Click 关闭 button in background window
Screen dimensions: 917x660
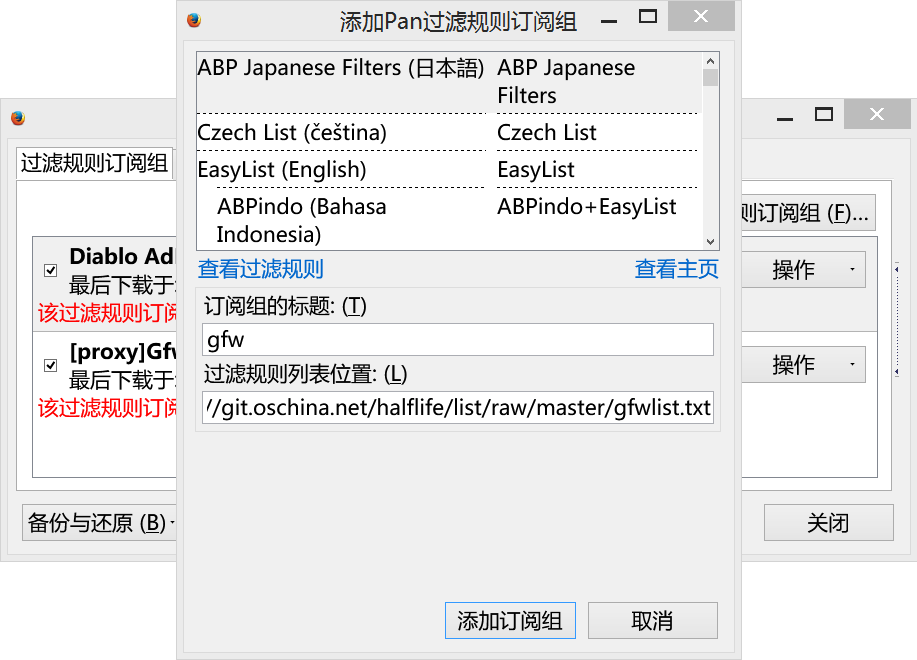point(829,523)
